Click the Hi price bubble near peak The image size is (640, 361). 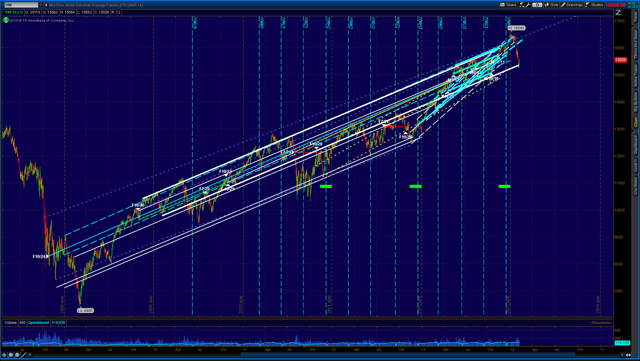[x=516, y=28]
